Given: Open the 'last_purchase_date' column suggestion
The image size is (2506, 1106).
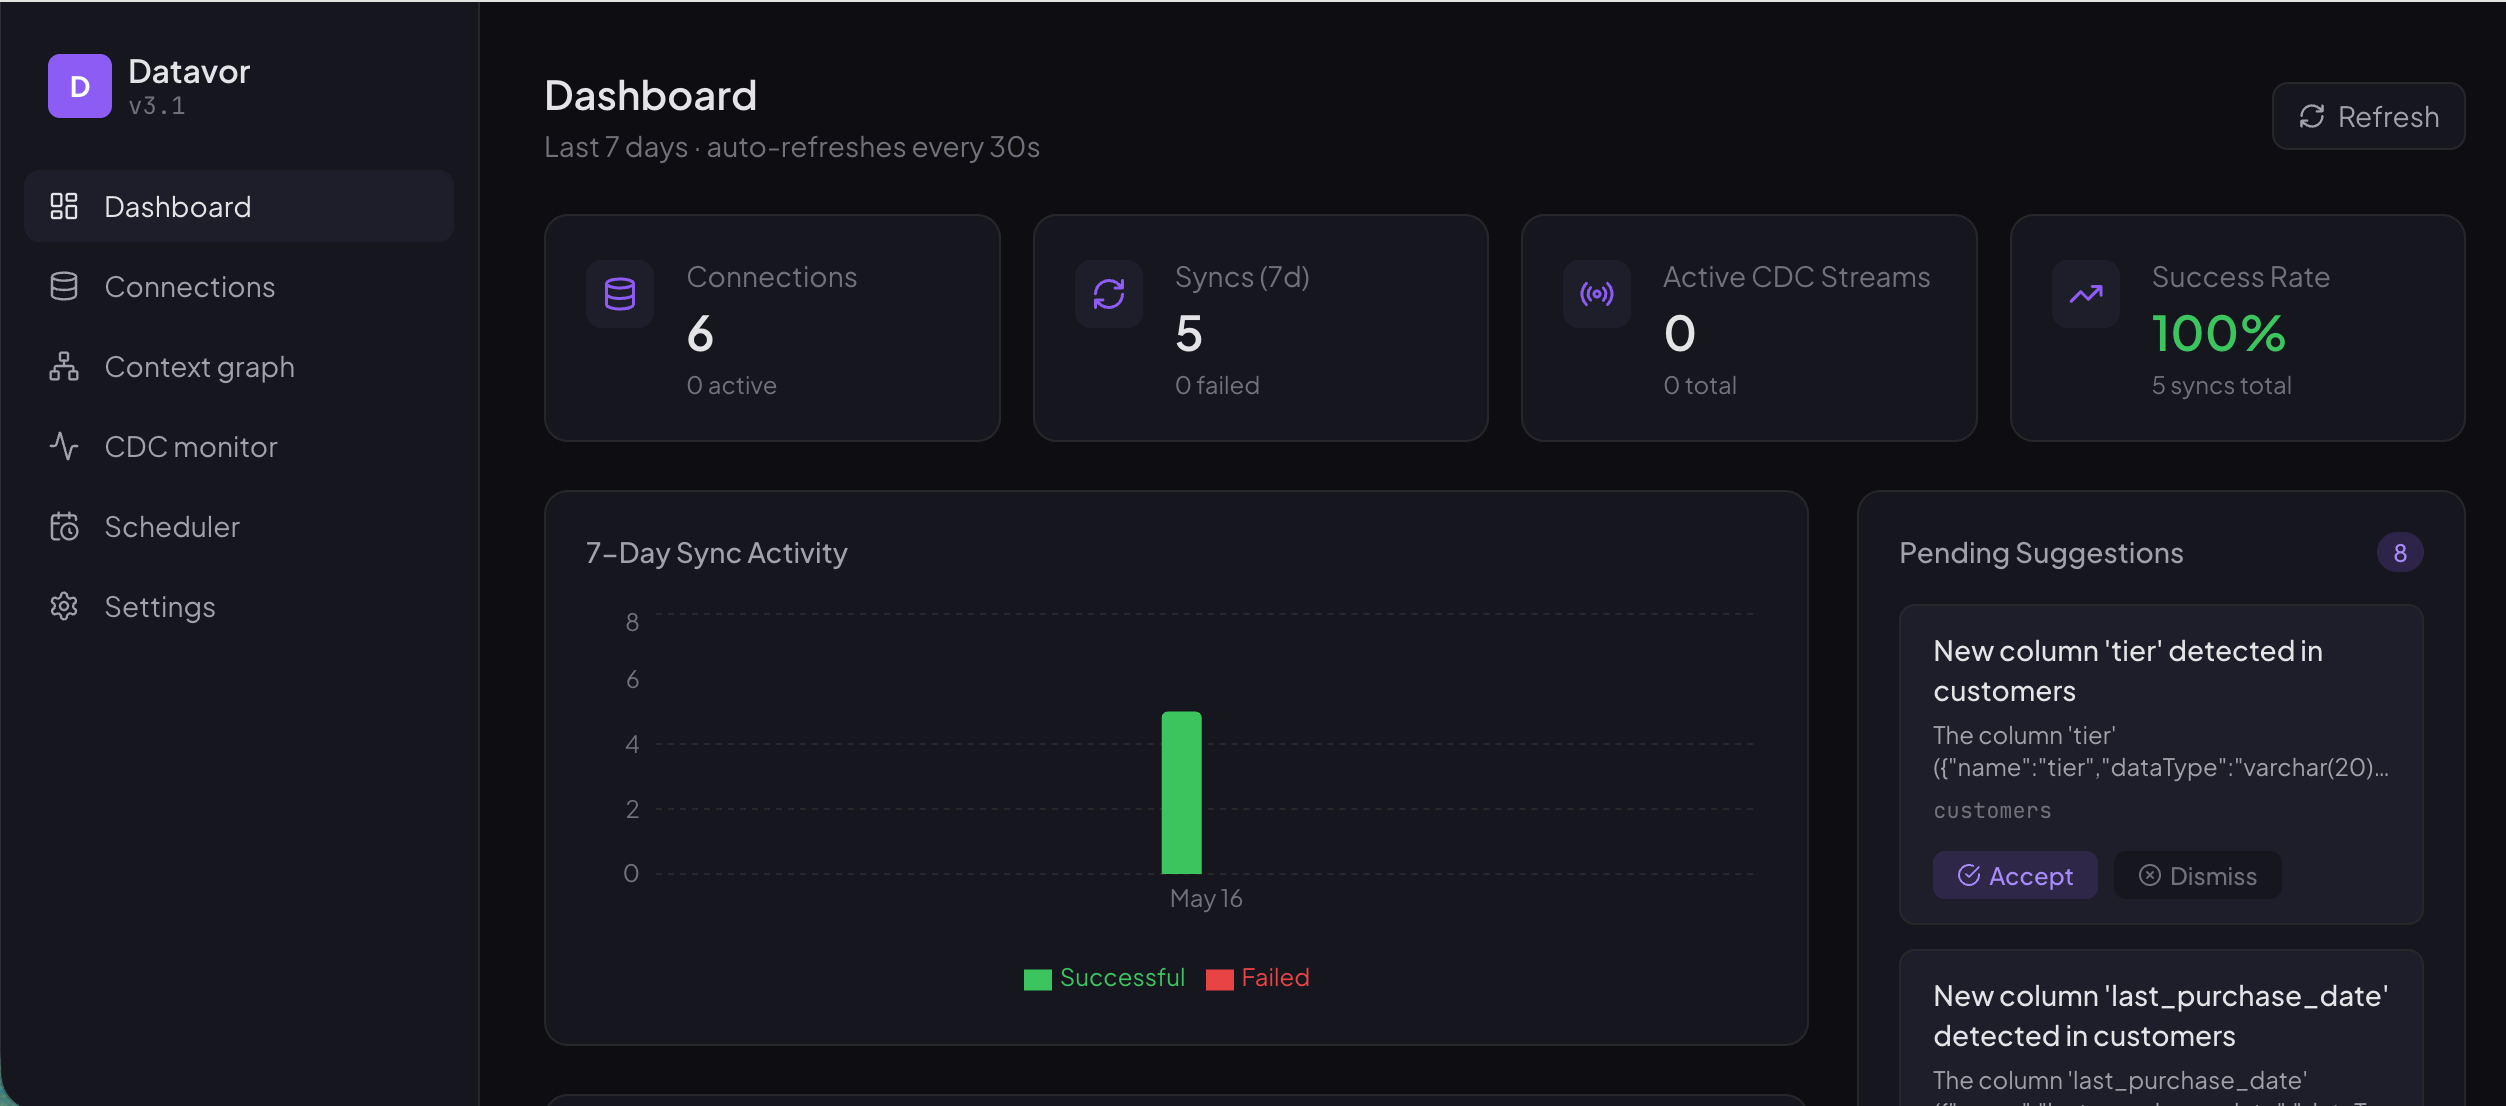Looking at the screenshot, I should (2161, 1027).
